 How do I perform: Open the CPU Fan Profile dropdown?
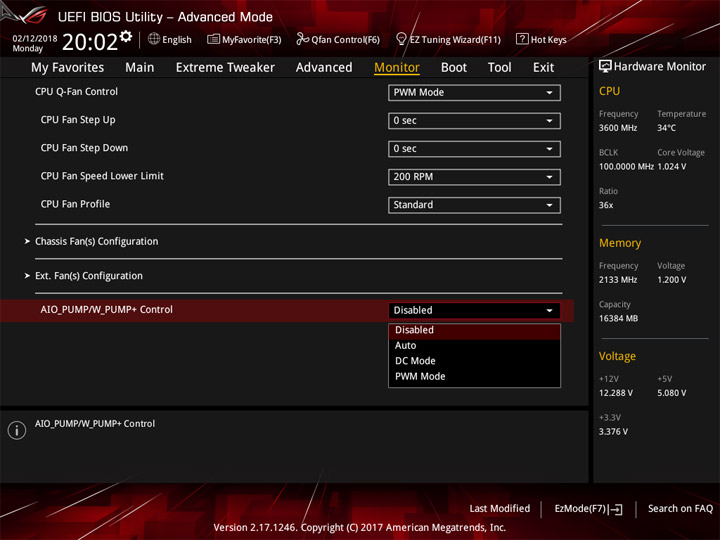[x=474, y=205]
